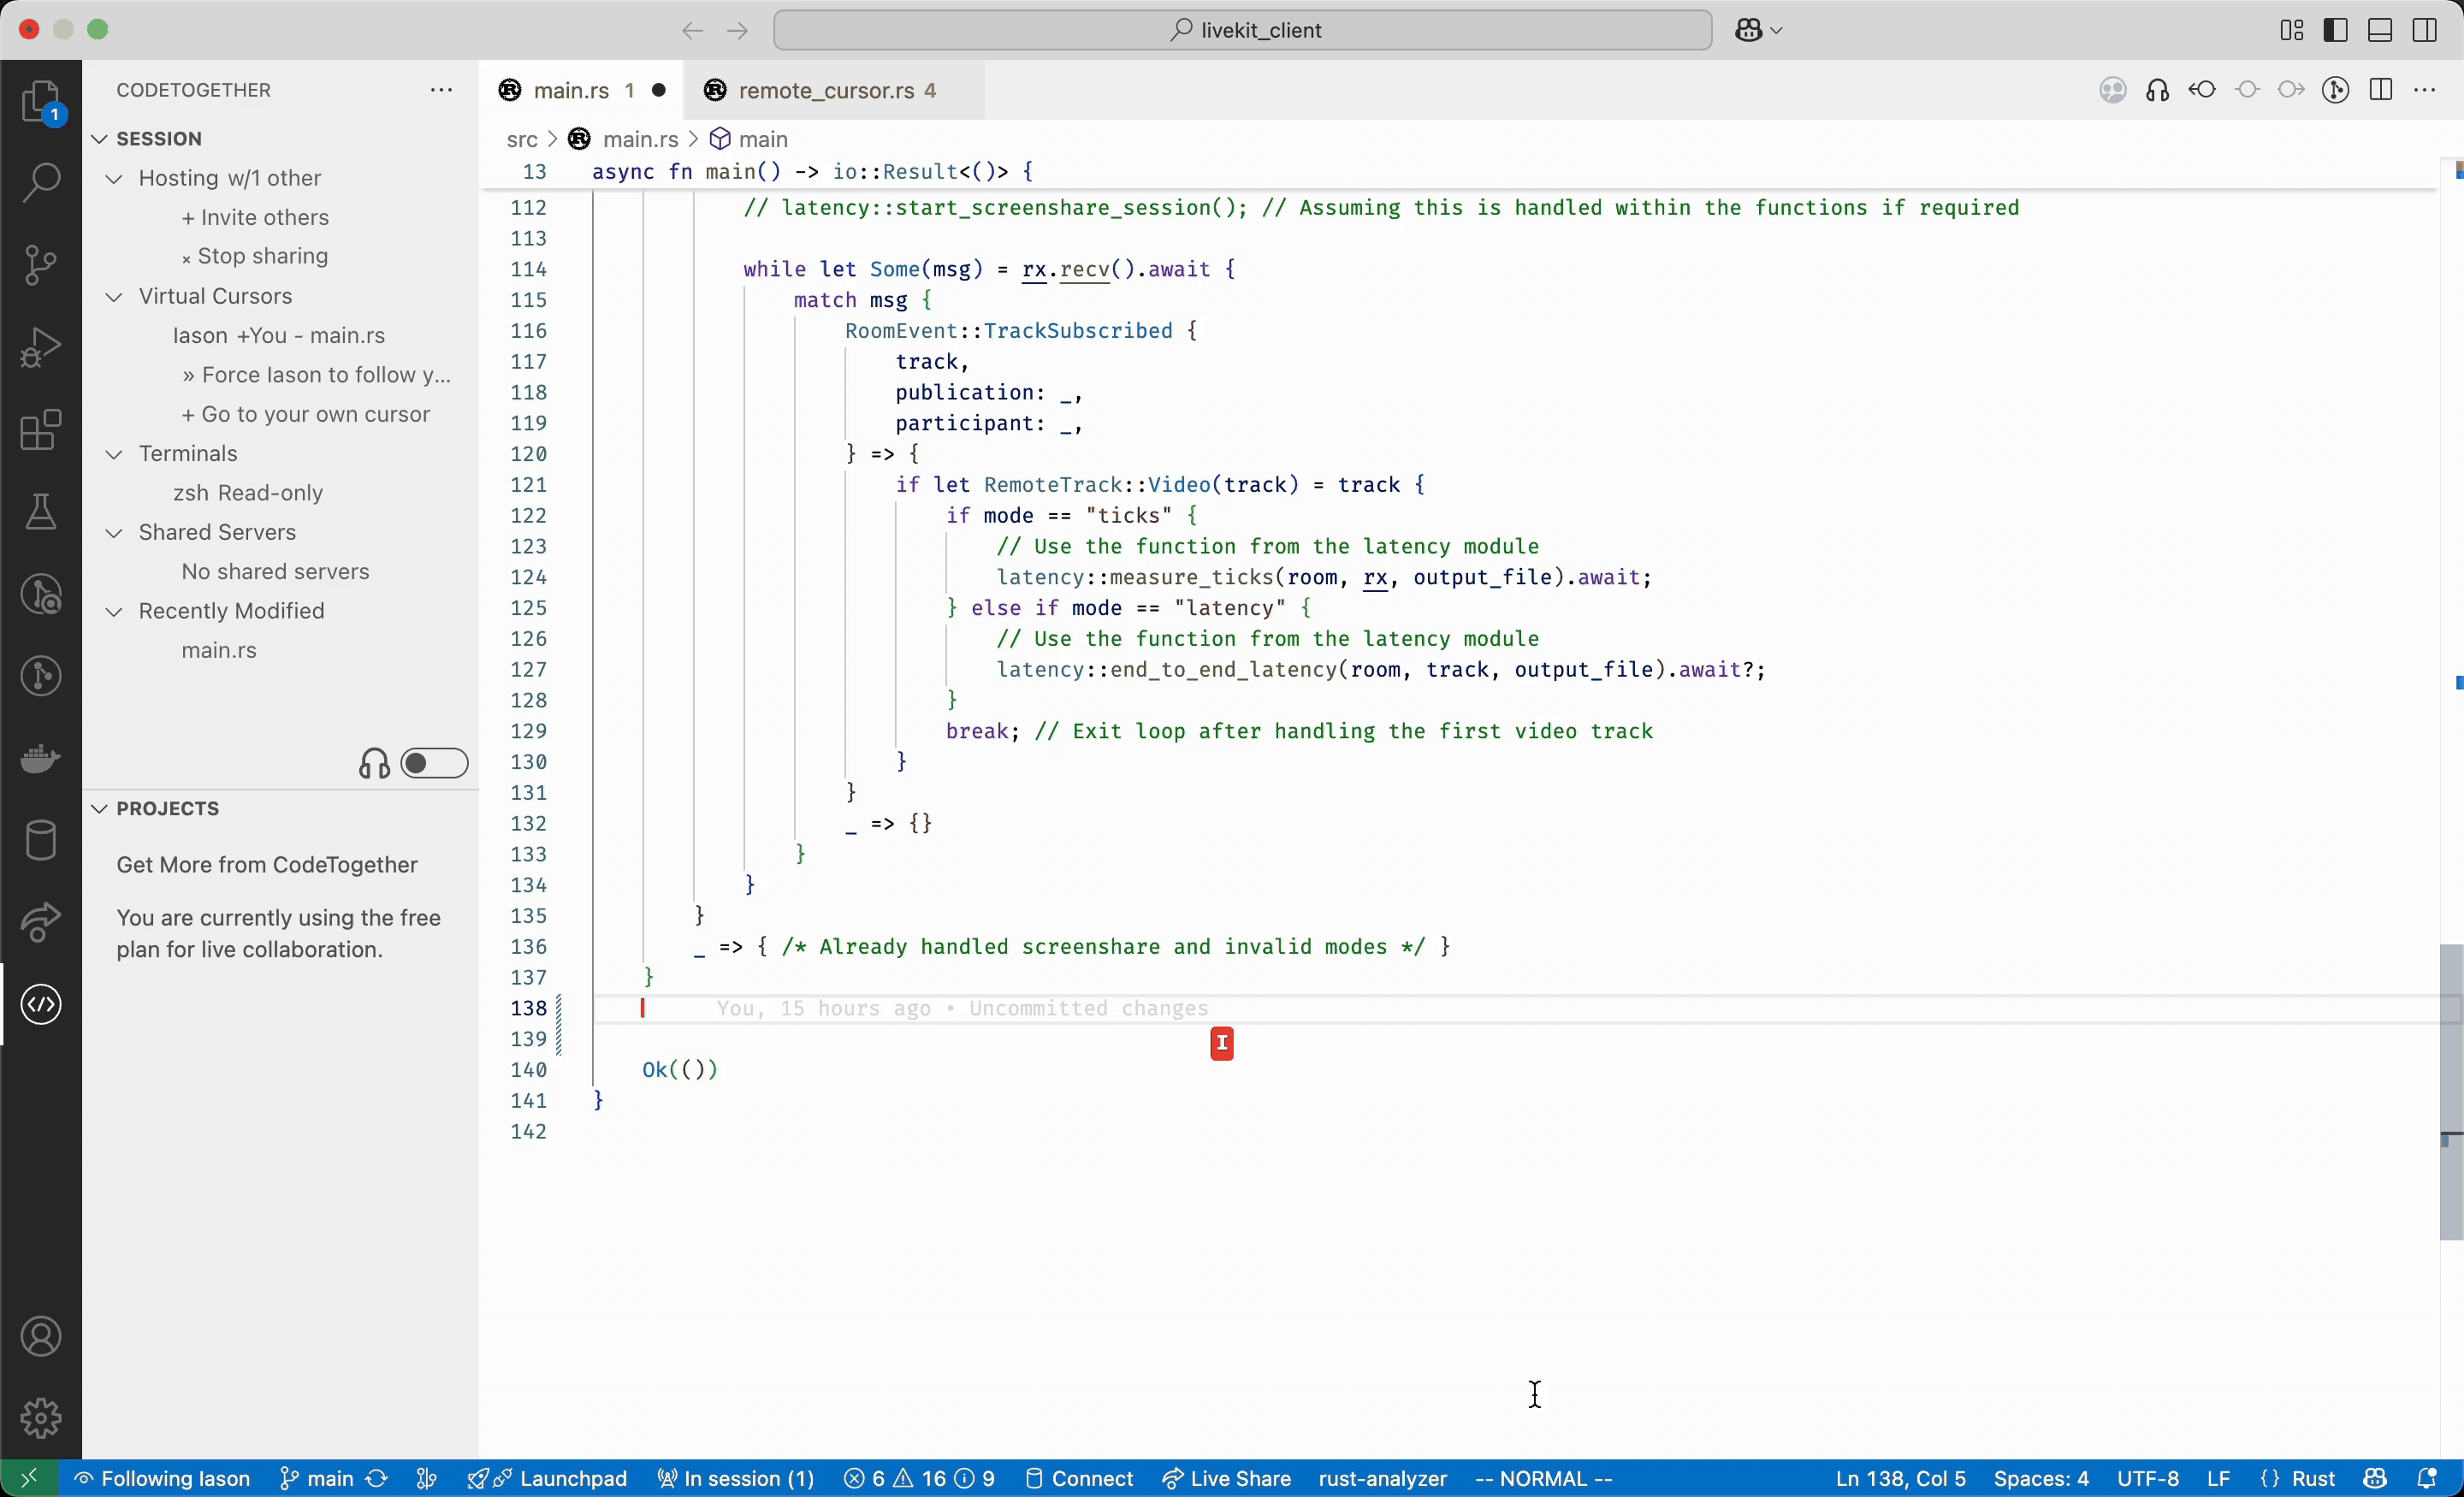This screenshot has height=1497, width=2464.
Task: Click the main branch in status bar
Action: click(317, 1478)
